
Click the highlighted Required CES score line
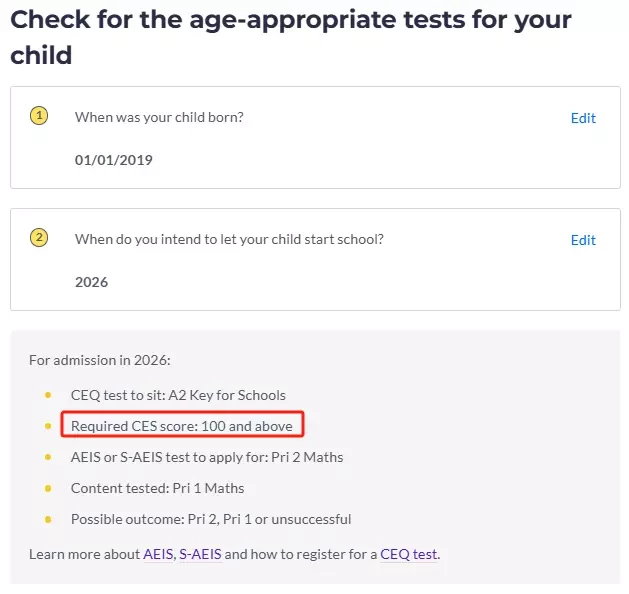point(182,426)
